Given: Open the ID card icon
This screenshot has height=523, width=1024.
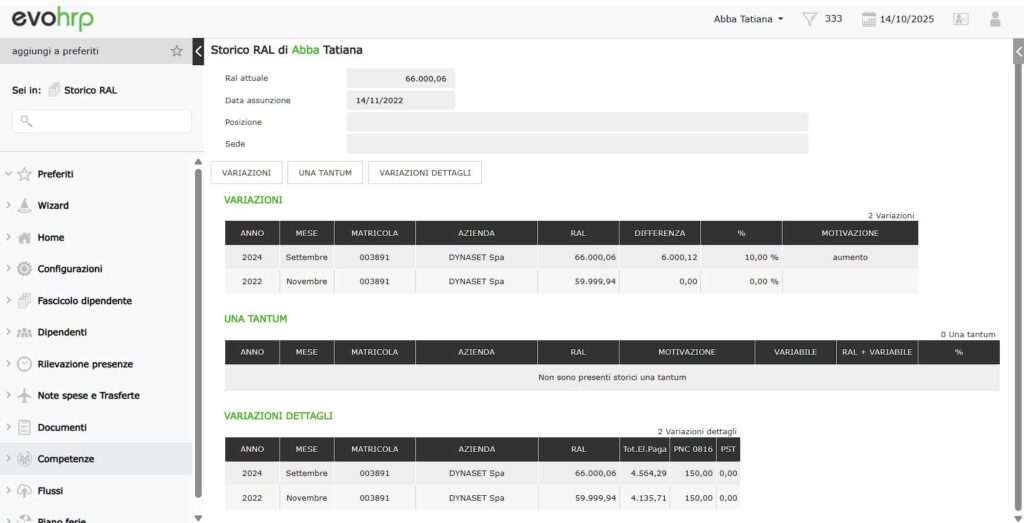Looking at the screenshot, I should pos(961,19).
